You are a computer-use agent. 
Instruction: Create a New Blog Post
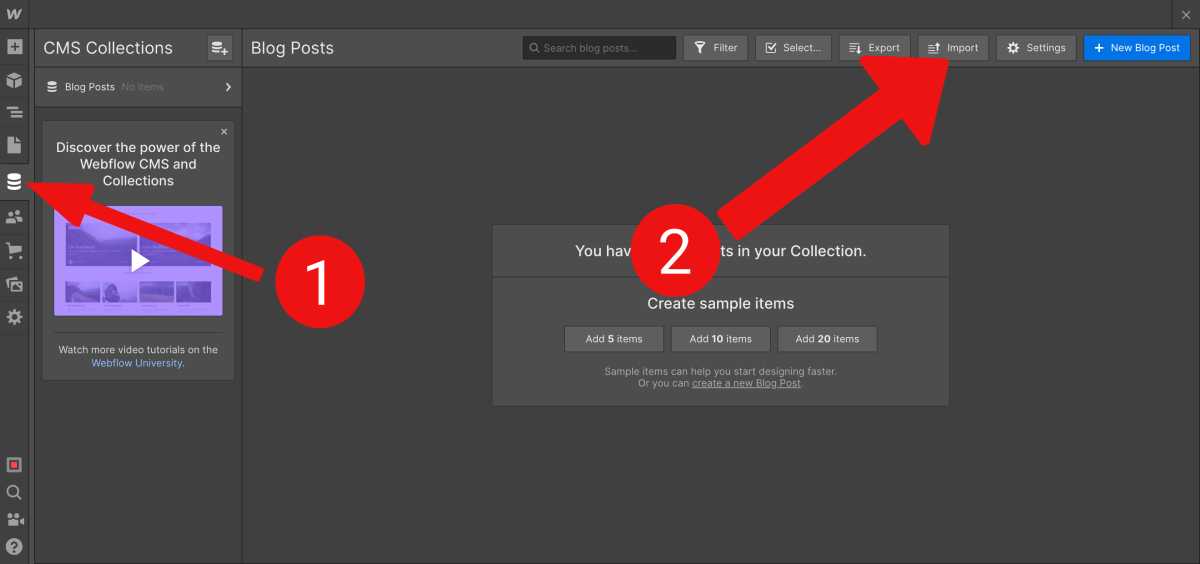(1137, 47)
